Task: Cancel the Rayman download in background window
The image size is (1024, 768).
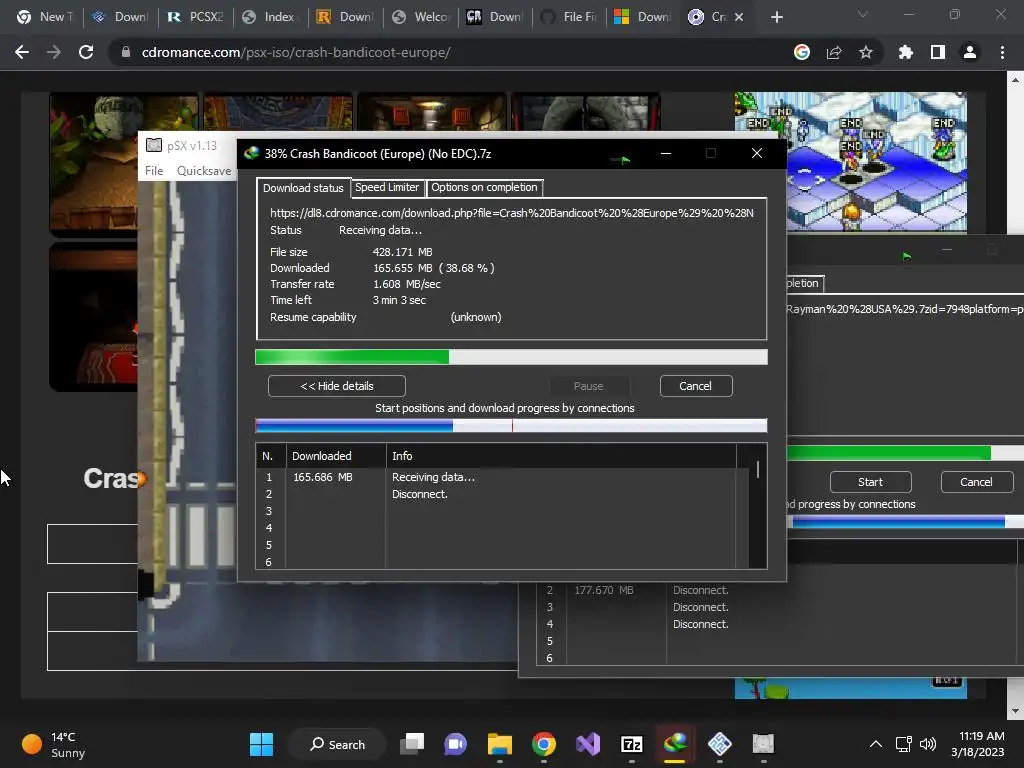Action: pyautogui.click(x=976, y=482)
